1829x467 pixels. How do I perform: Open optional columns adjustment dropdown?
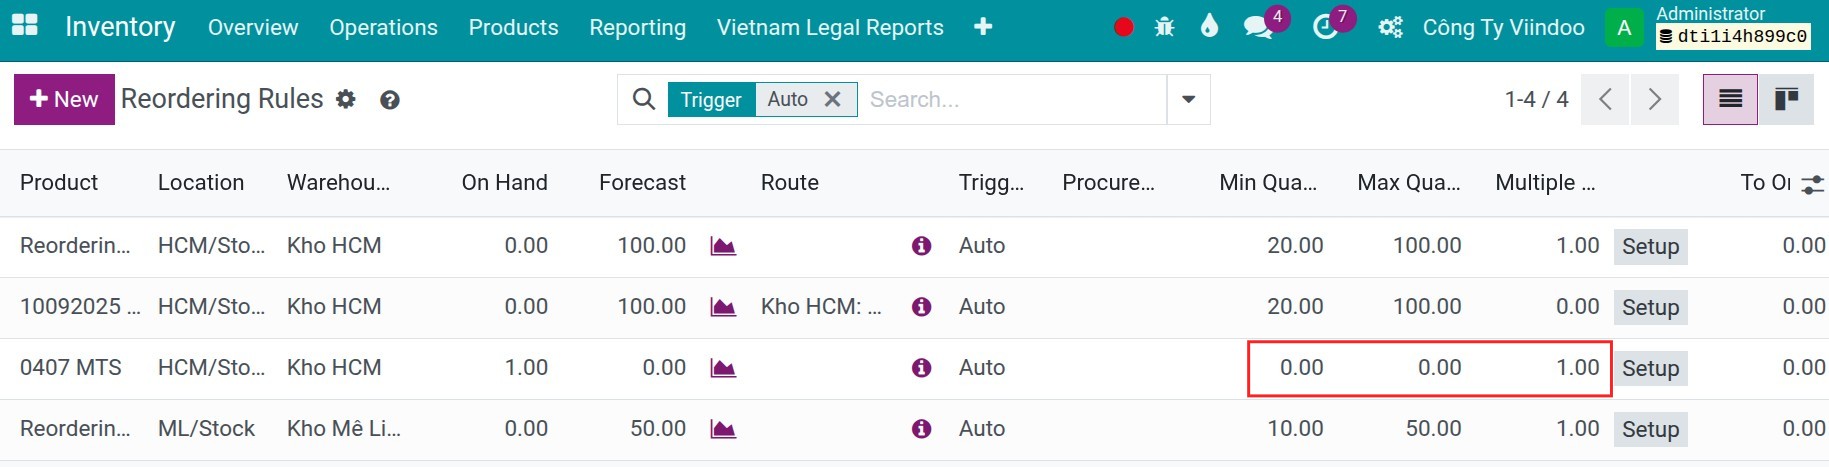(1812, 184)
